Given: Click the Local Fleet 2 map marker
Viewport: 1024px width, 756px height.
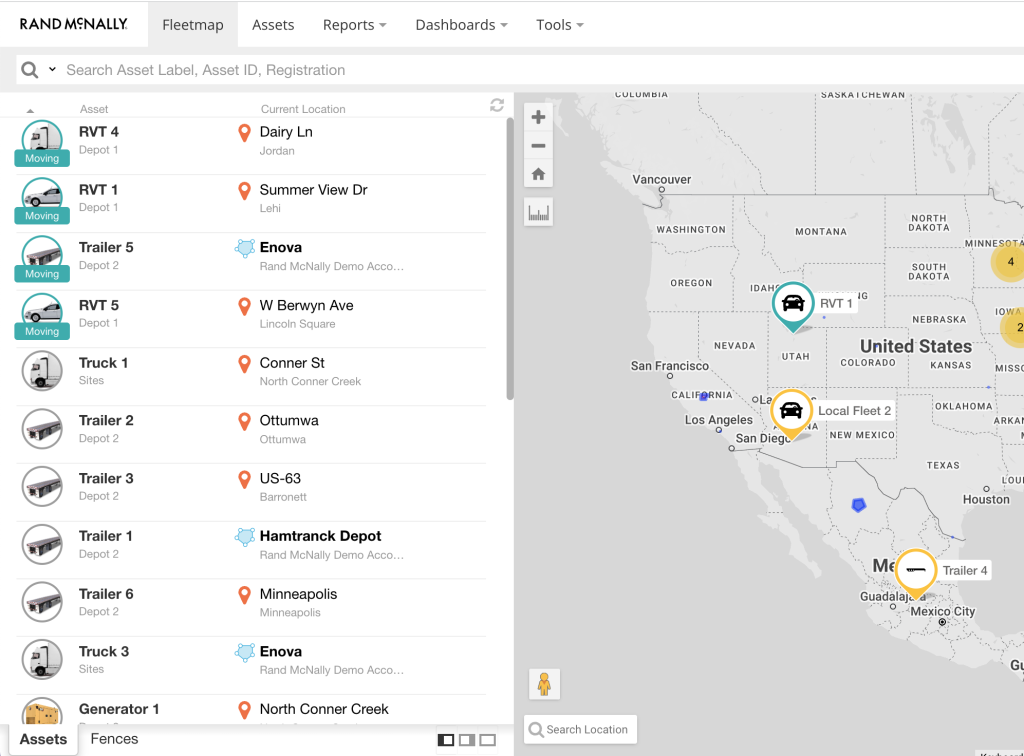Looking at the screenshot, I should [x=792, y=414].
